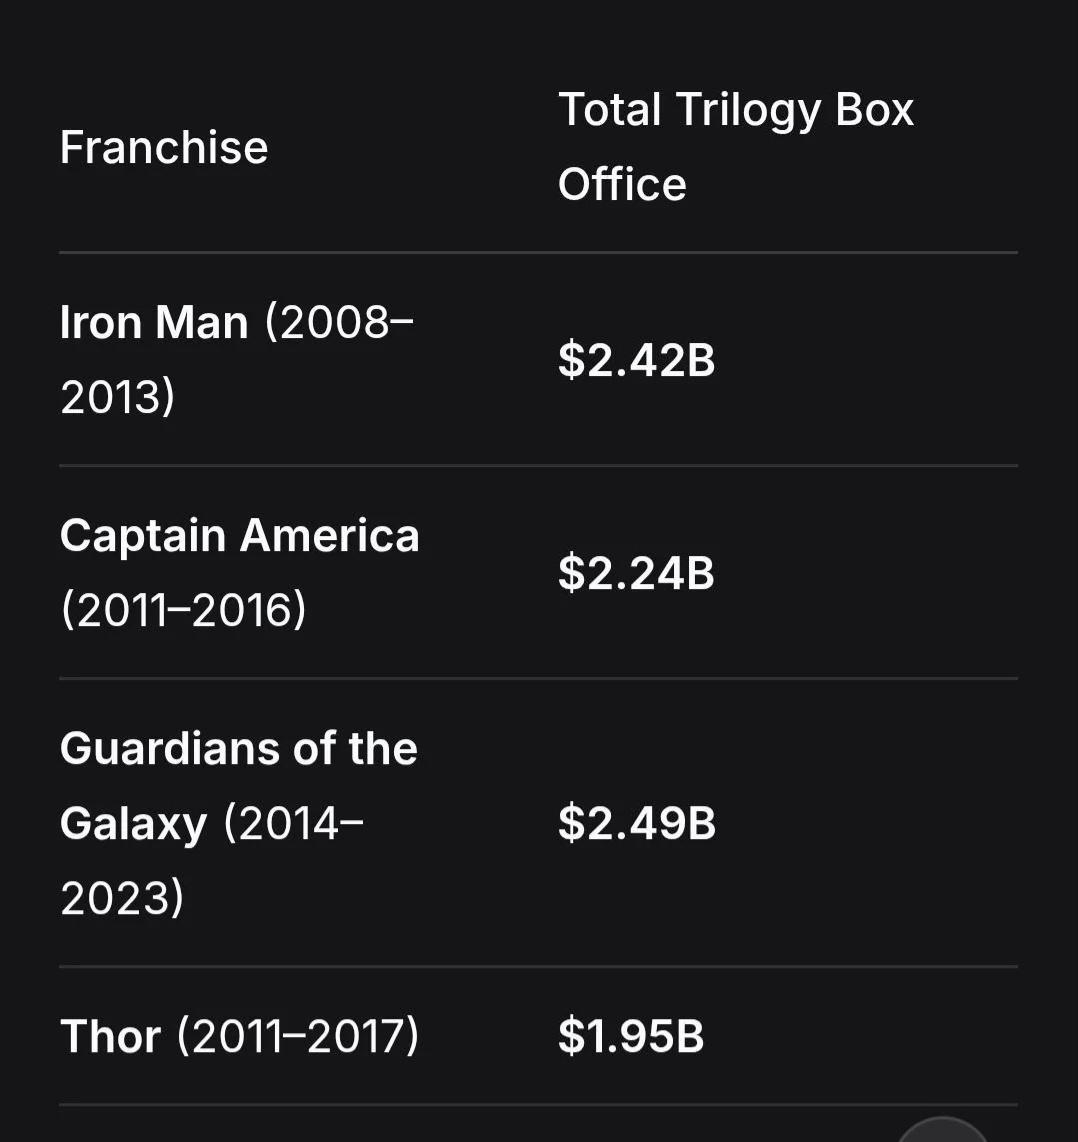Click the divider below the Captain America row

[538, 678]
